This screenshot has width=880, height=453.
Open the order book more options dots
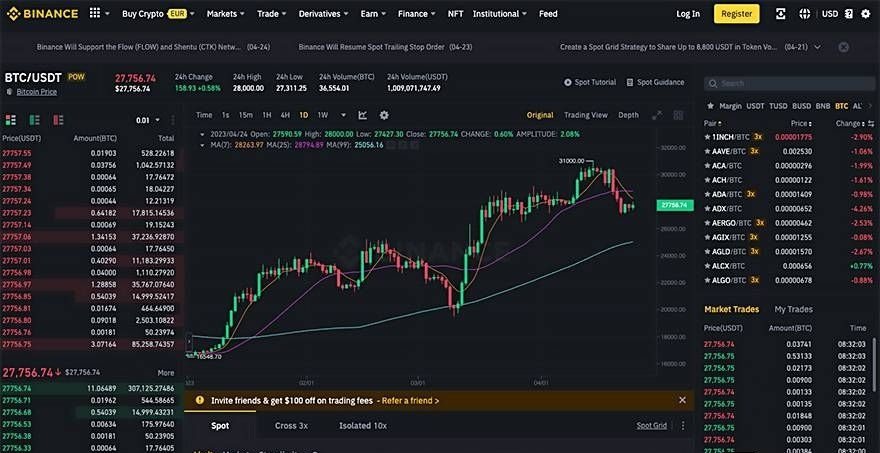point(173,120)
